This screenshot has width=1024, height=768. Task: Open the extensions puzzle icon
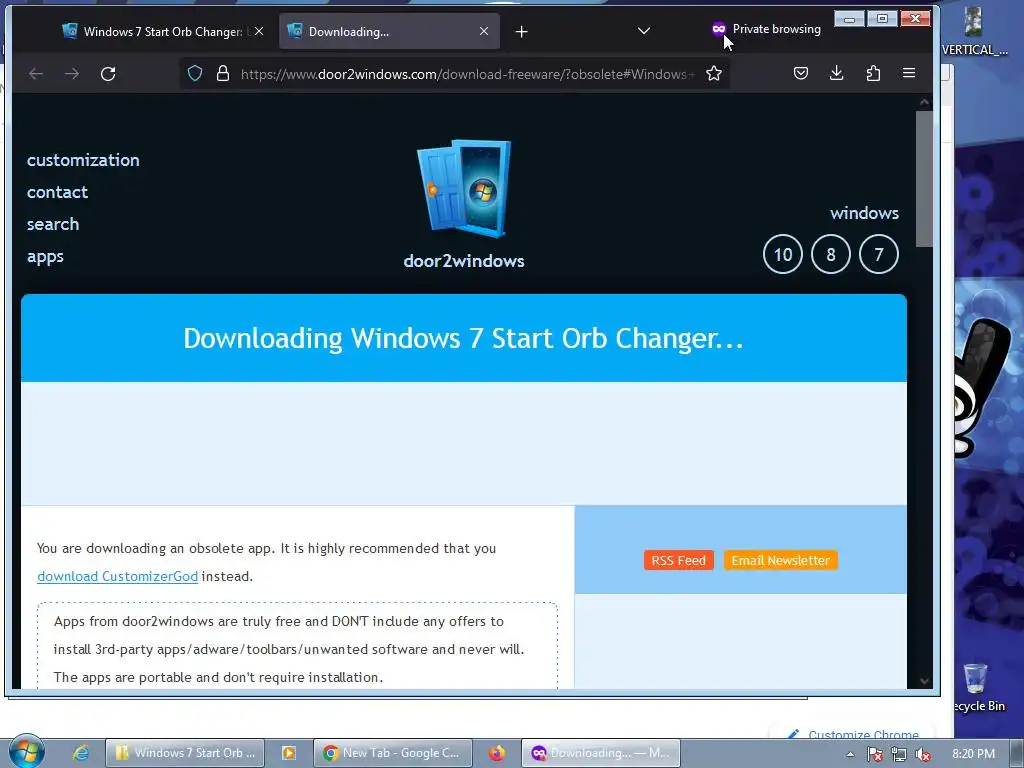(873, 73)
